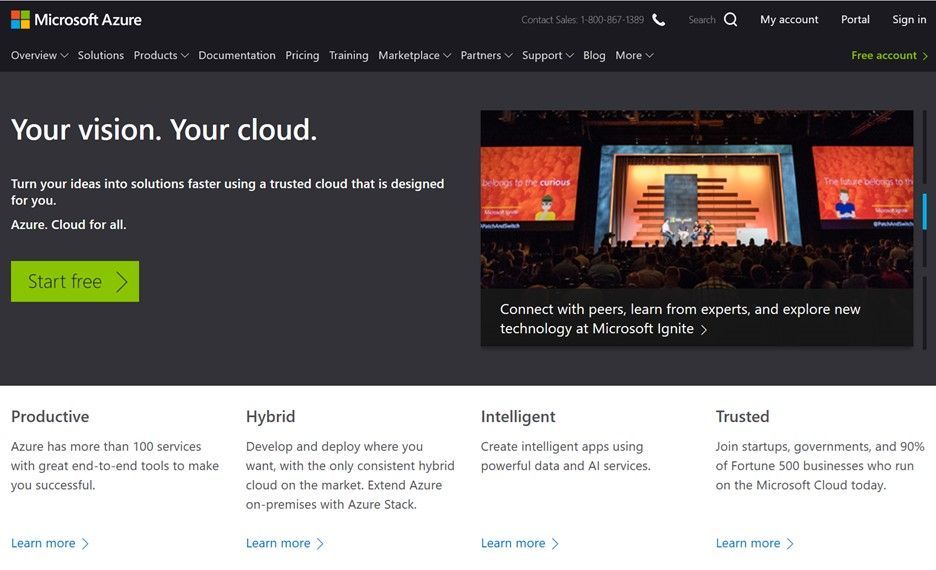936x570 pixels.
Task: Click the search magnifier icon
Action: pos(730,20)
